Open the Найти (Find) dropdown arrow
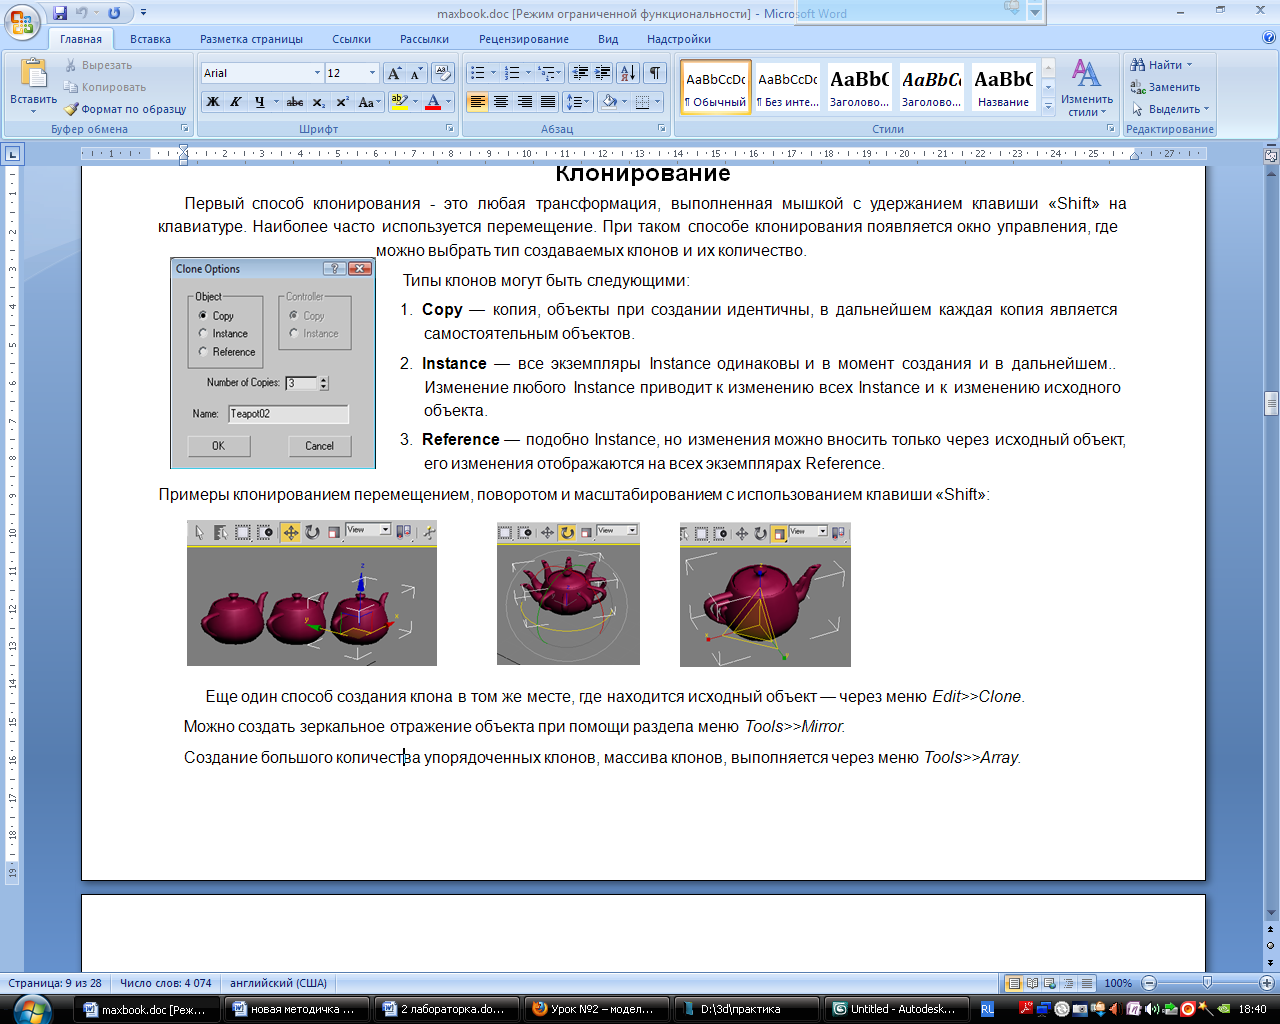The height and width of the screenshot is (1024, 1280). pyautogui.click(x=1189, y=65)
